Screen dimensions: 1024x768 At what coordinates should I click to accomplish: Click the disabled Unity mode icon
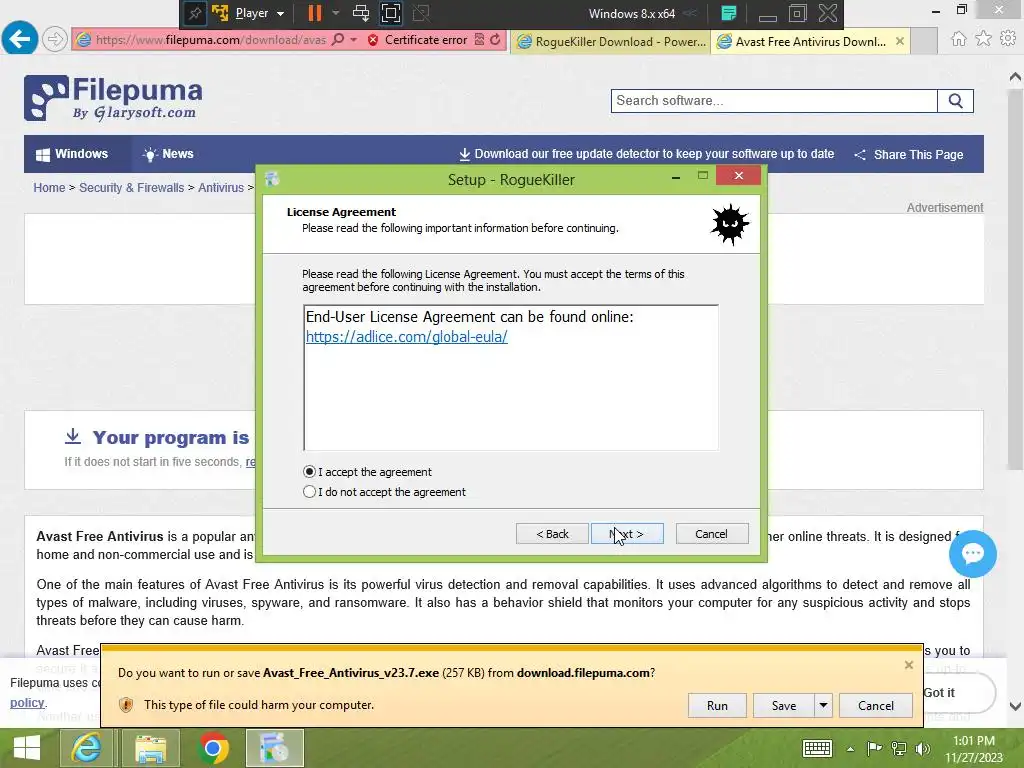421,13
